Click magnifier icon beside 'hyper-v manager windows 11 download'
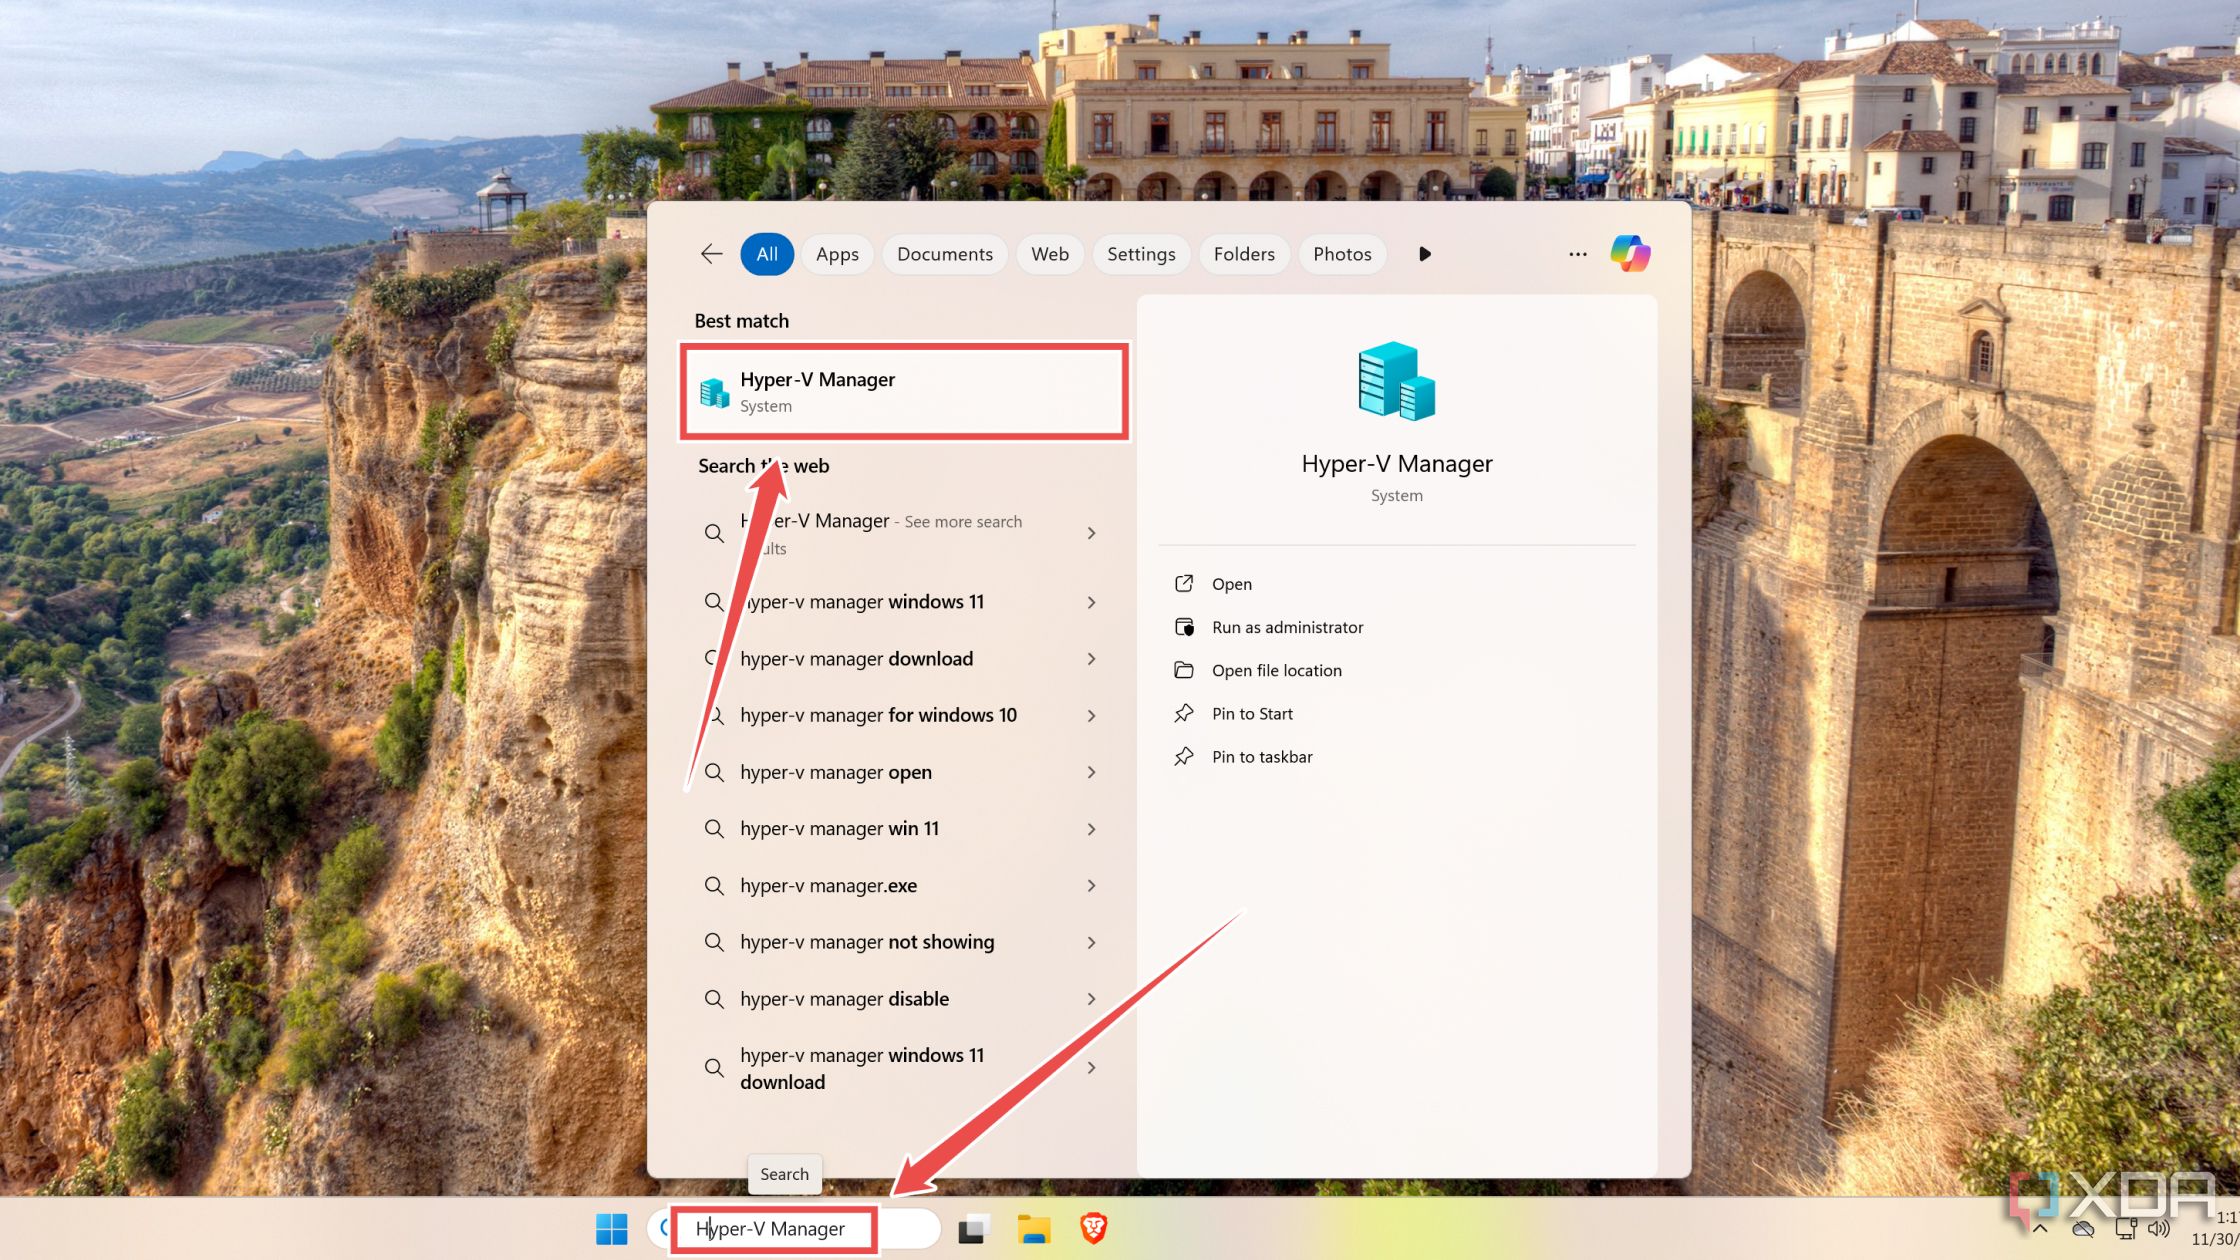Screen dimensions: 2240x1260 pyautogui.click(x=714, y=1068)
